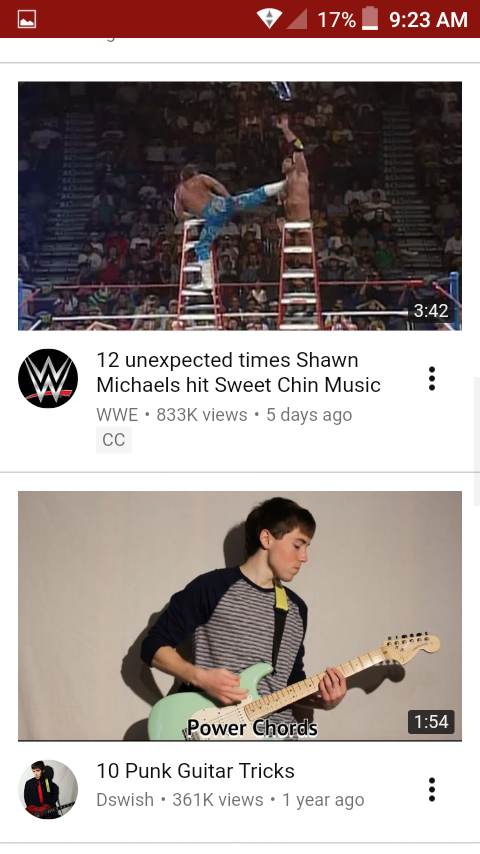Tap the battery icon in status bar
Screen dimensions: 480x854
click(370, 19)
